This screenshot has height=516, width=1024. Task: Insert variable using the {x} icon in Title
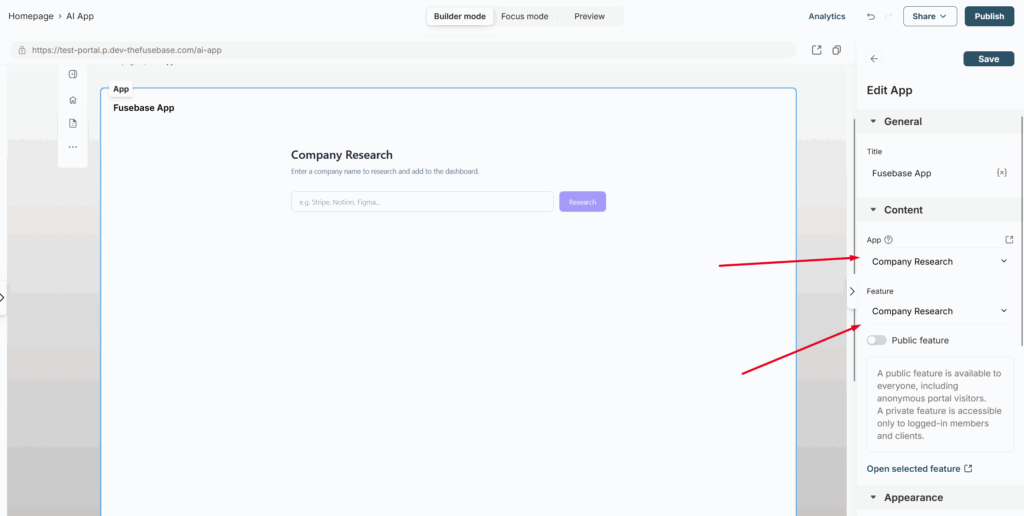(1001, 173)
